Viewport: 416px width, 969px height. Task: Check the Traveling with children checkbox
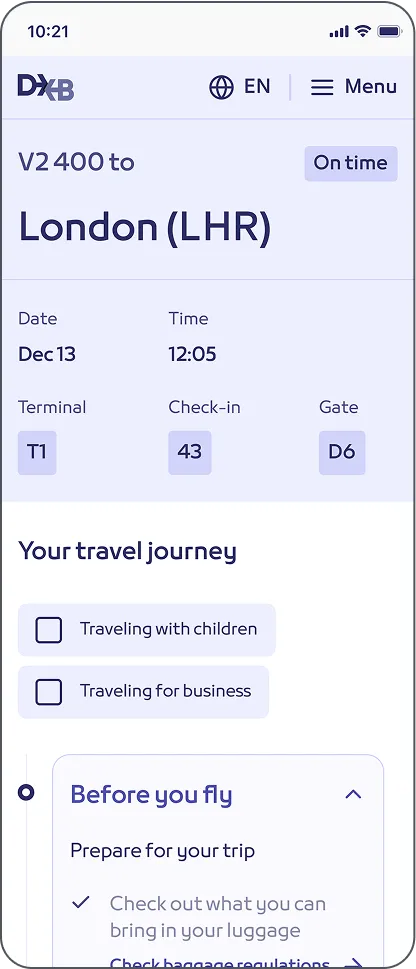point(48,630)
